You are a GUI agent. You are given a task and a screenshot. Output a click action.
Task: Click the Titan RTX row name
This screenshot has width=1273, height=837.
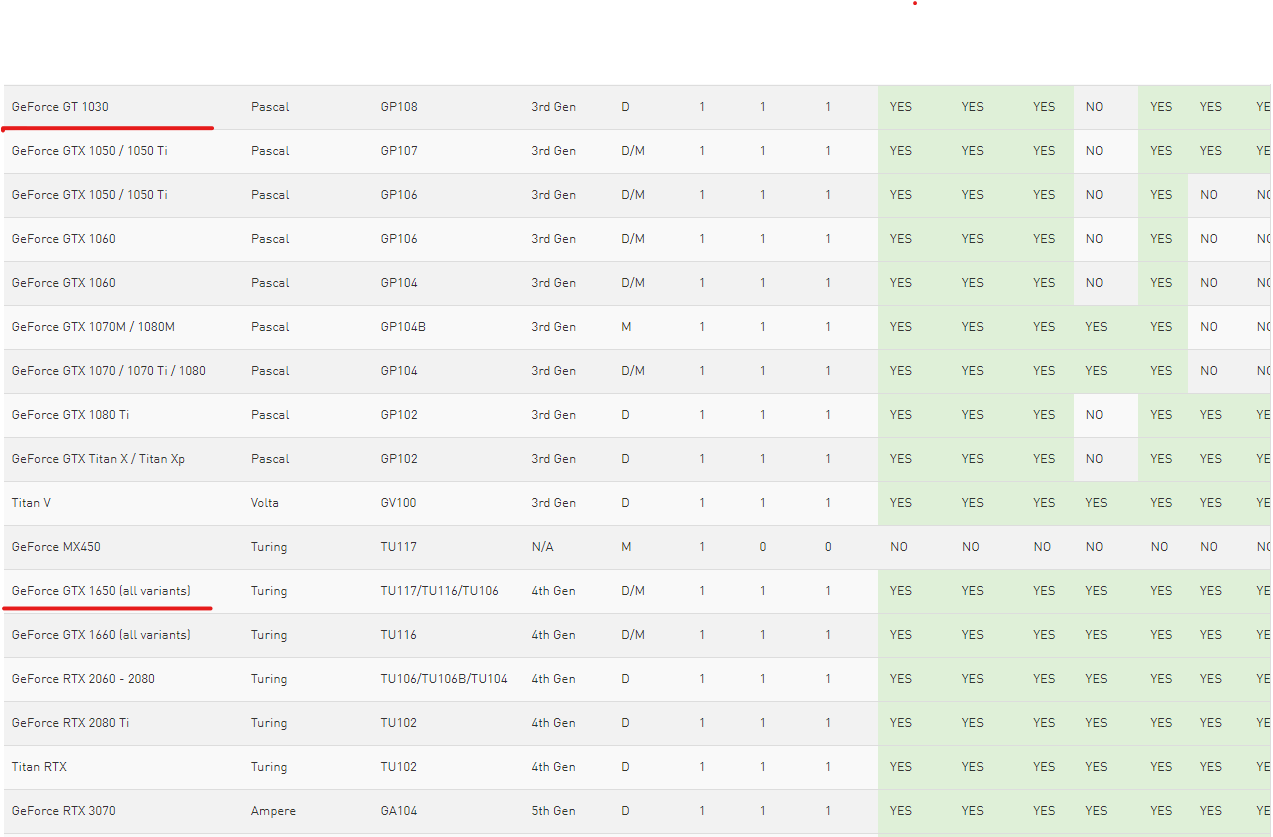(39, 767)
